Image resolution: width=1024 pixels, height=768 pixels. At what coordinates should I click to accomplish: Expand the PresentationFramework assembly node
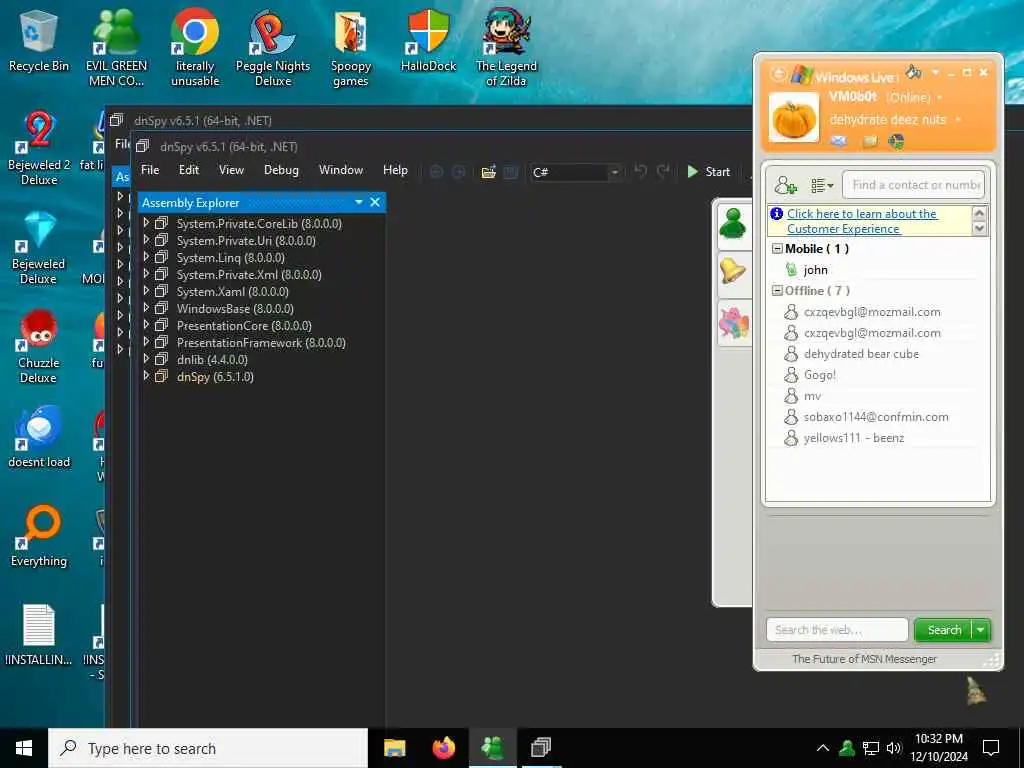click(146, 342)
